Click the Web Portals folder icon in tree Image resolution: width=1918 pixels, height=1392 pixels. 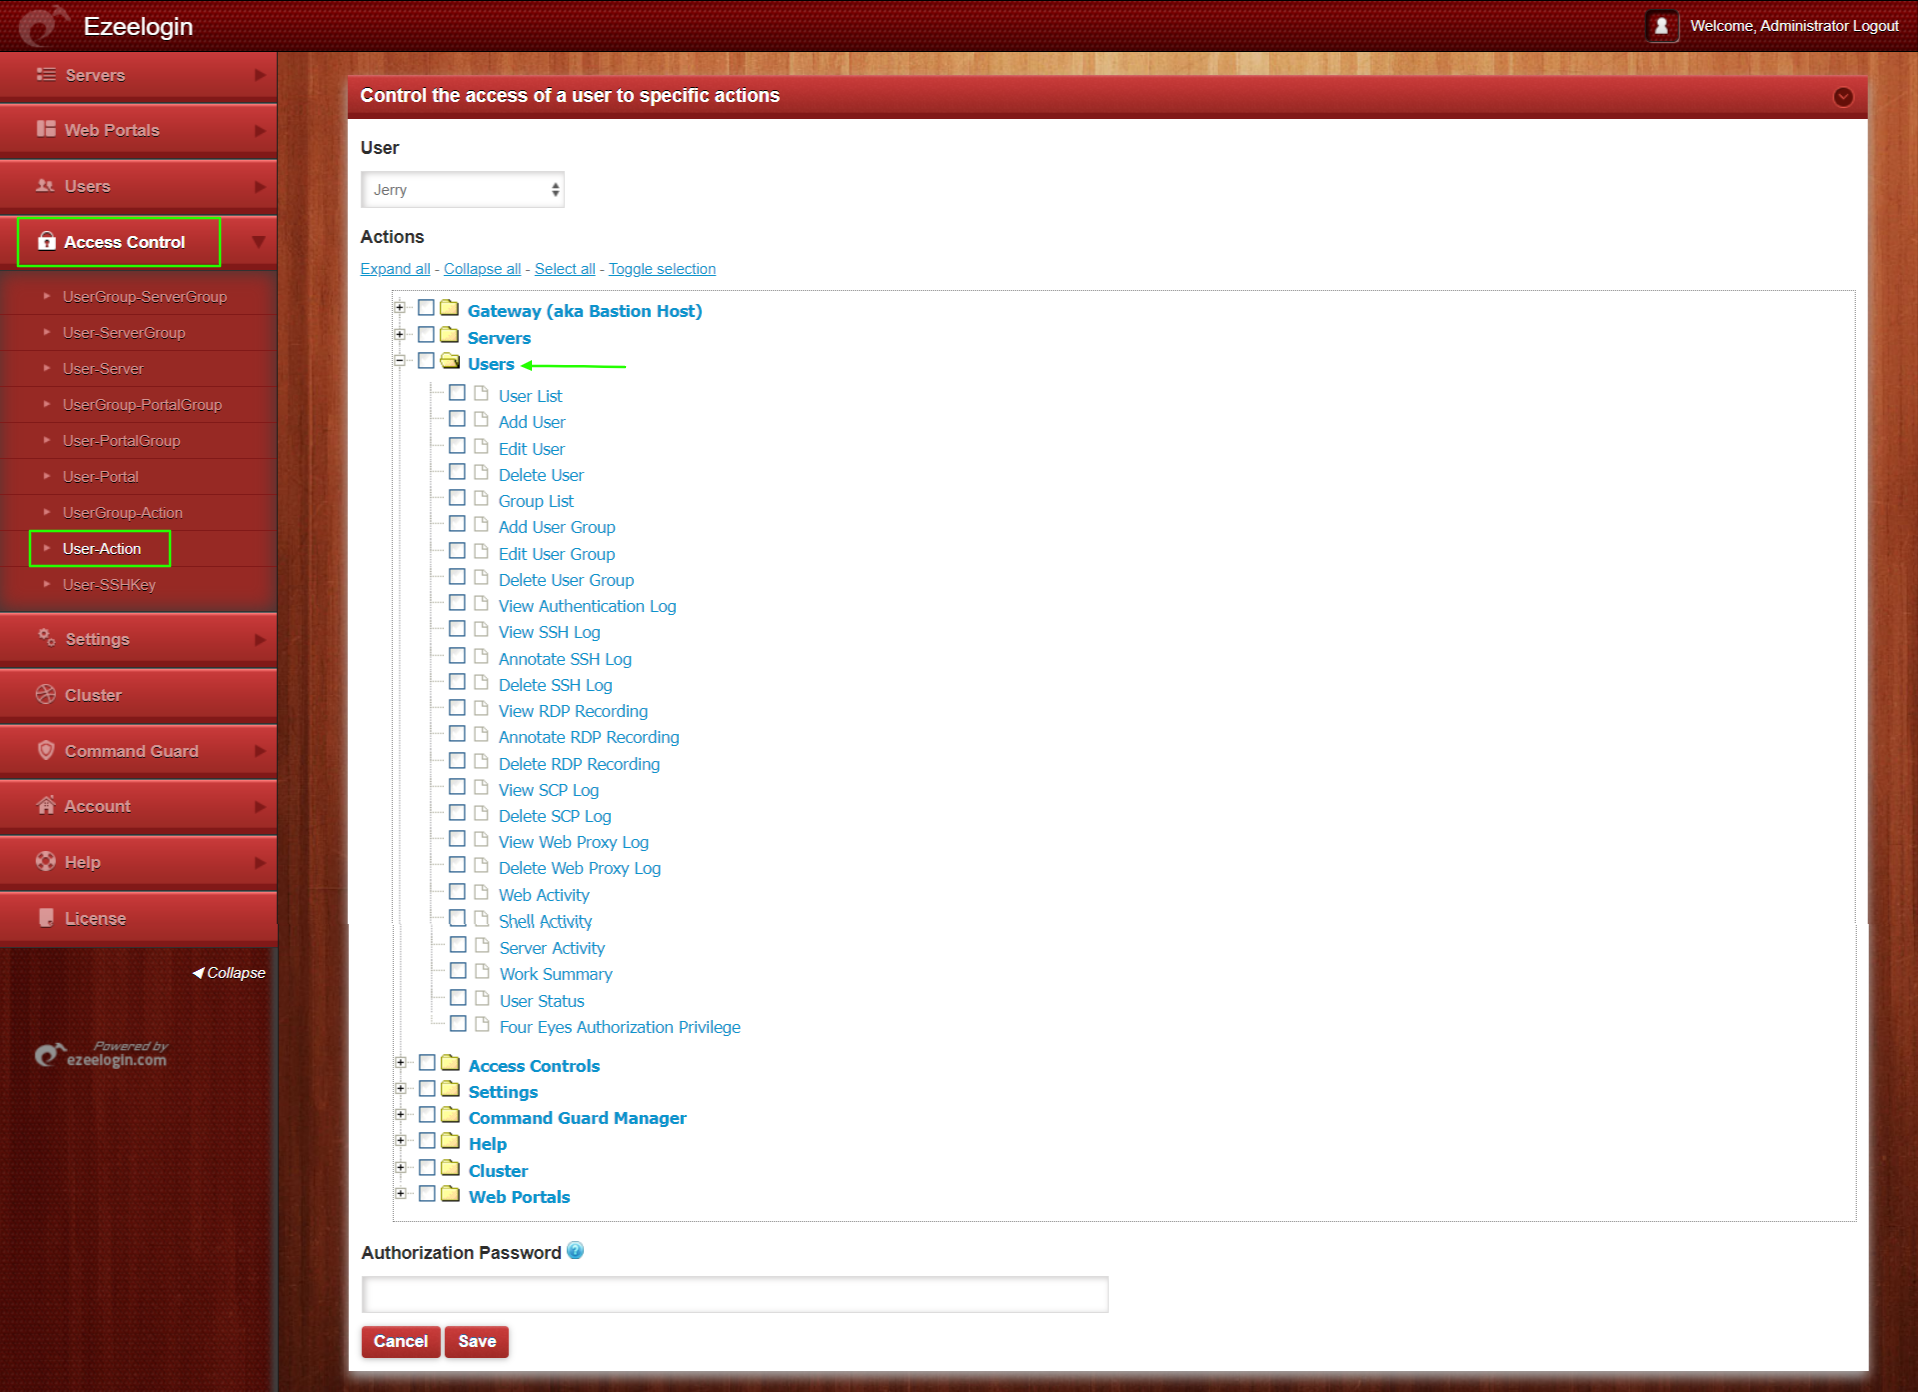(450, 1194)
